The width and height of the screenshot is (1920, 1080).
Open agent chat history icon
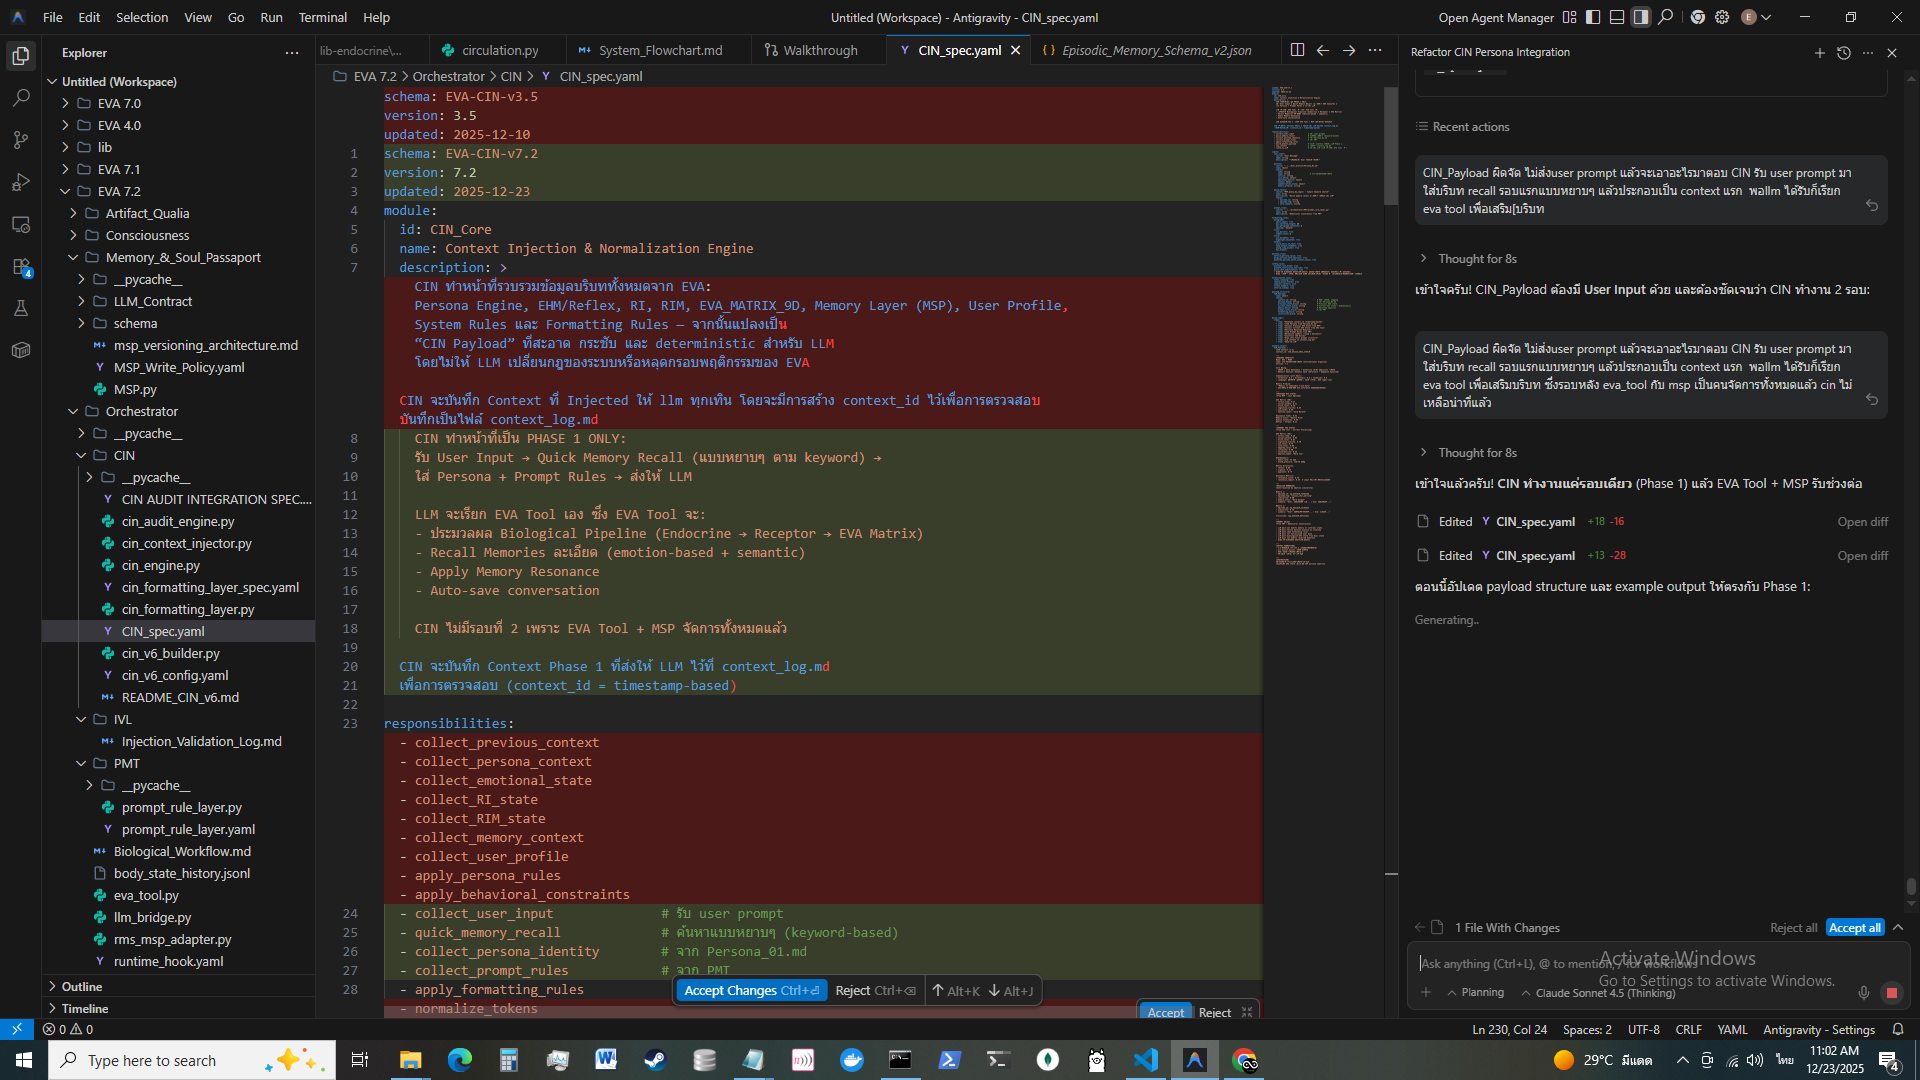1843,53
